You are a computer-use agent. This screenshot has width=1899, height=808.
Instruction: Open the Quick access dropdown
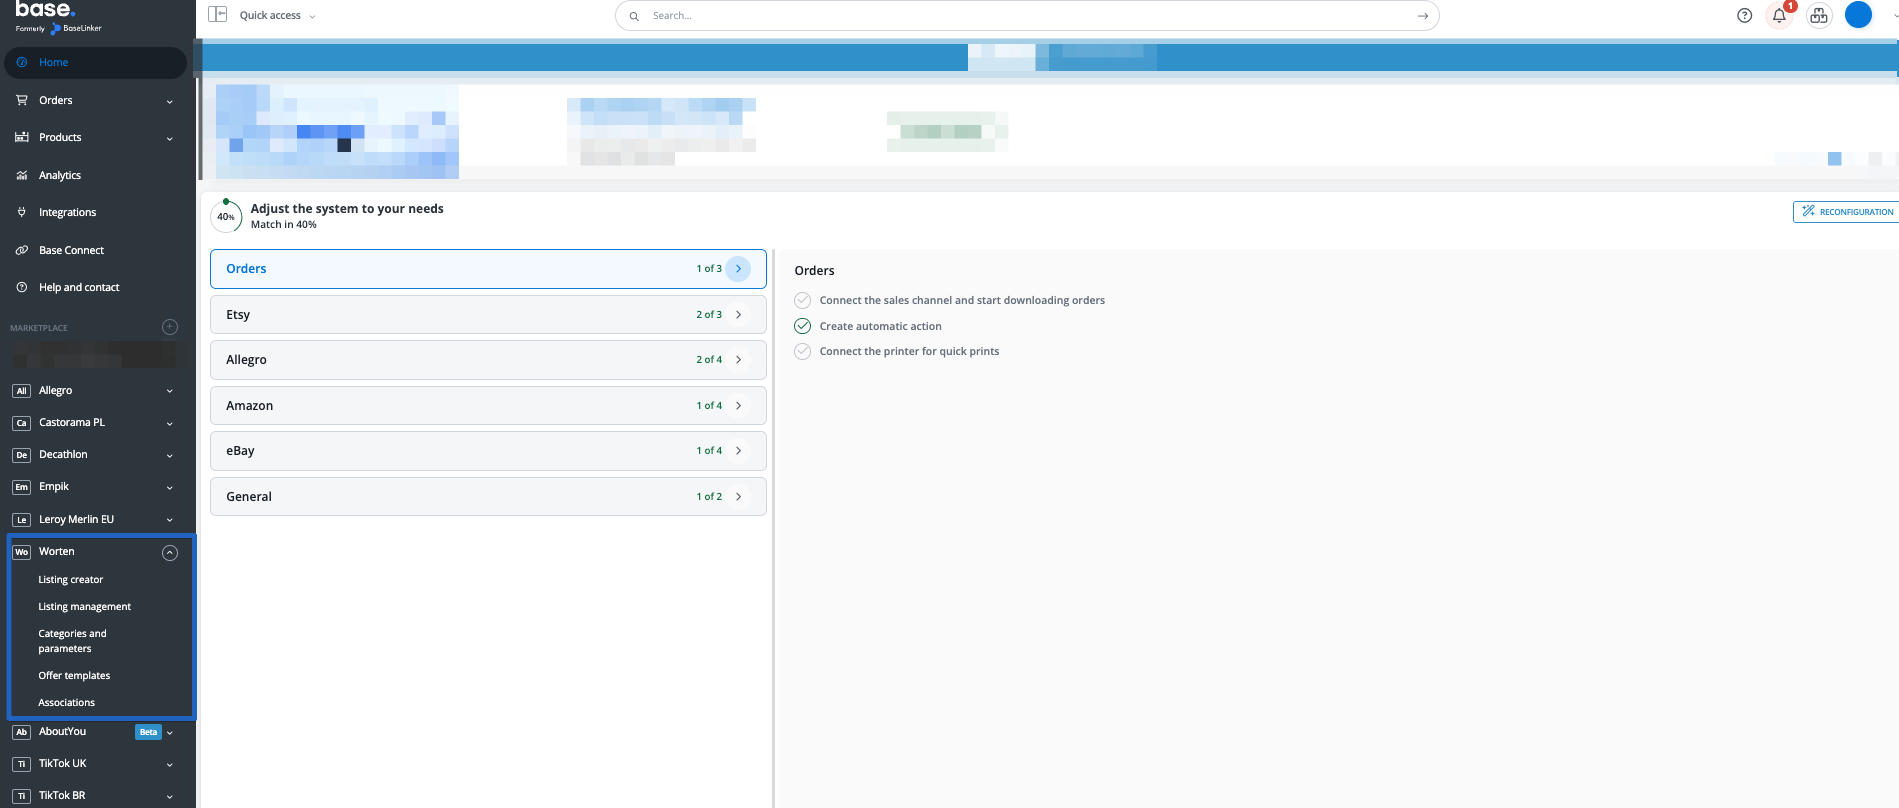pos(277,16)
